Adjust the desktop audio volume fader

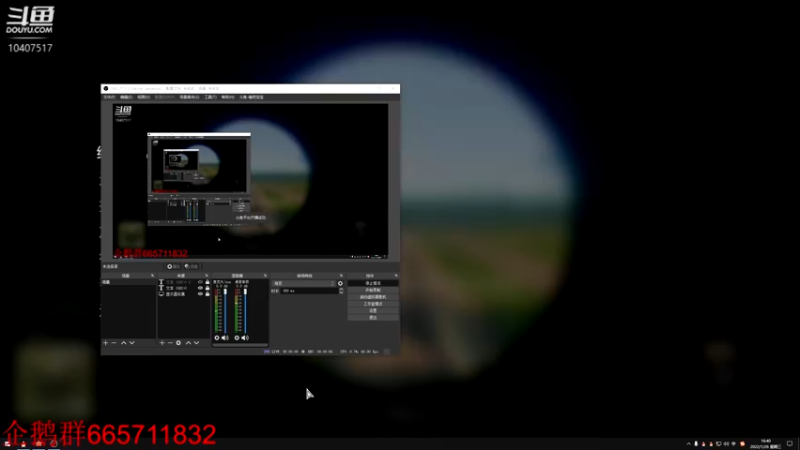pyautogui.click(x=245, y=311)
